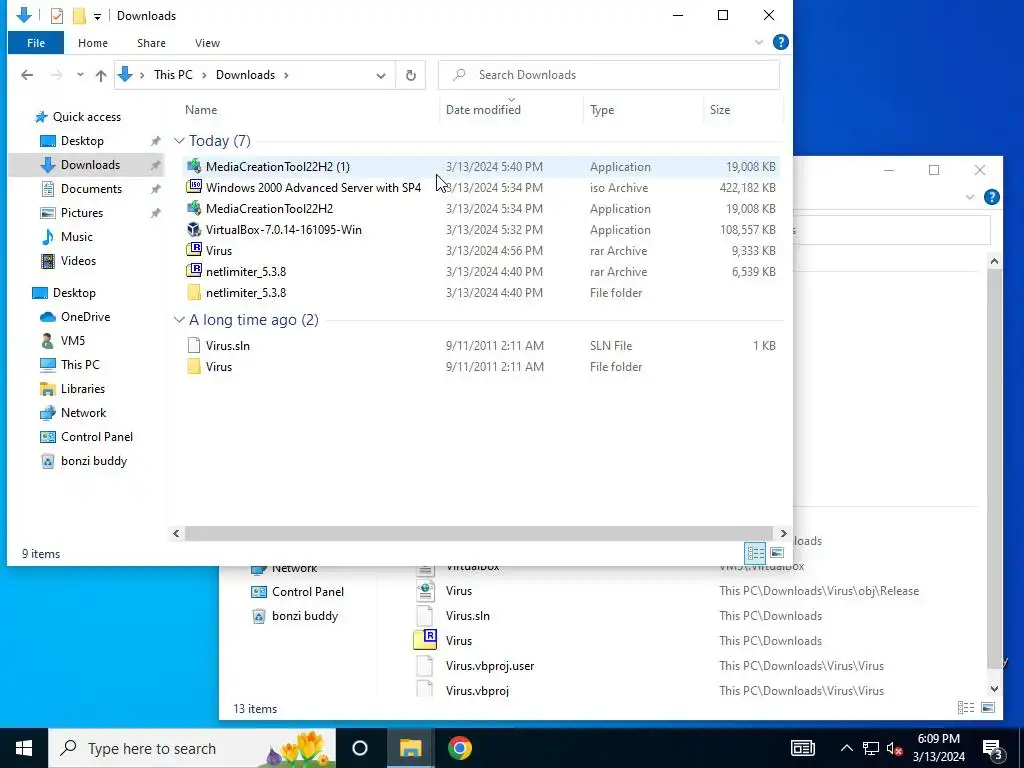
Task: Expand the ribbon with the chevron
Action: coord(759,42)
